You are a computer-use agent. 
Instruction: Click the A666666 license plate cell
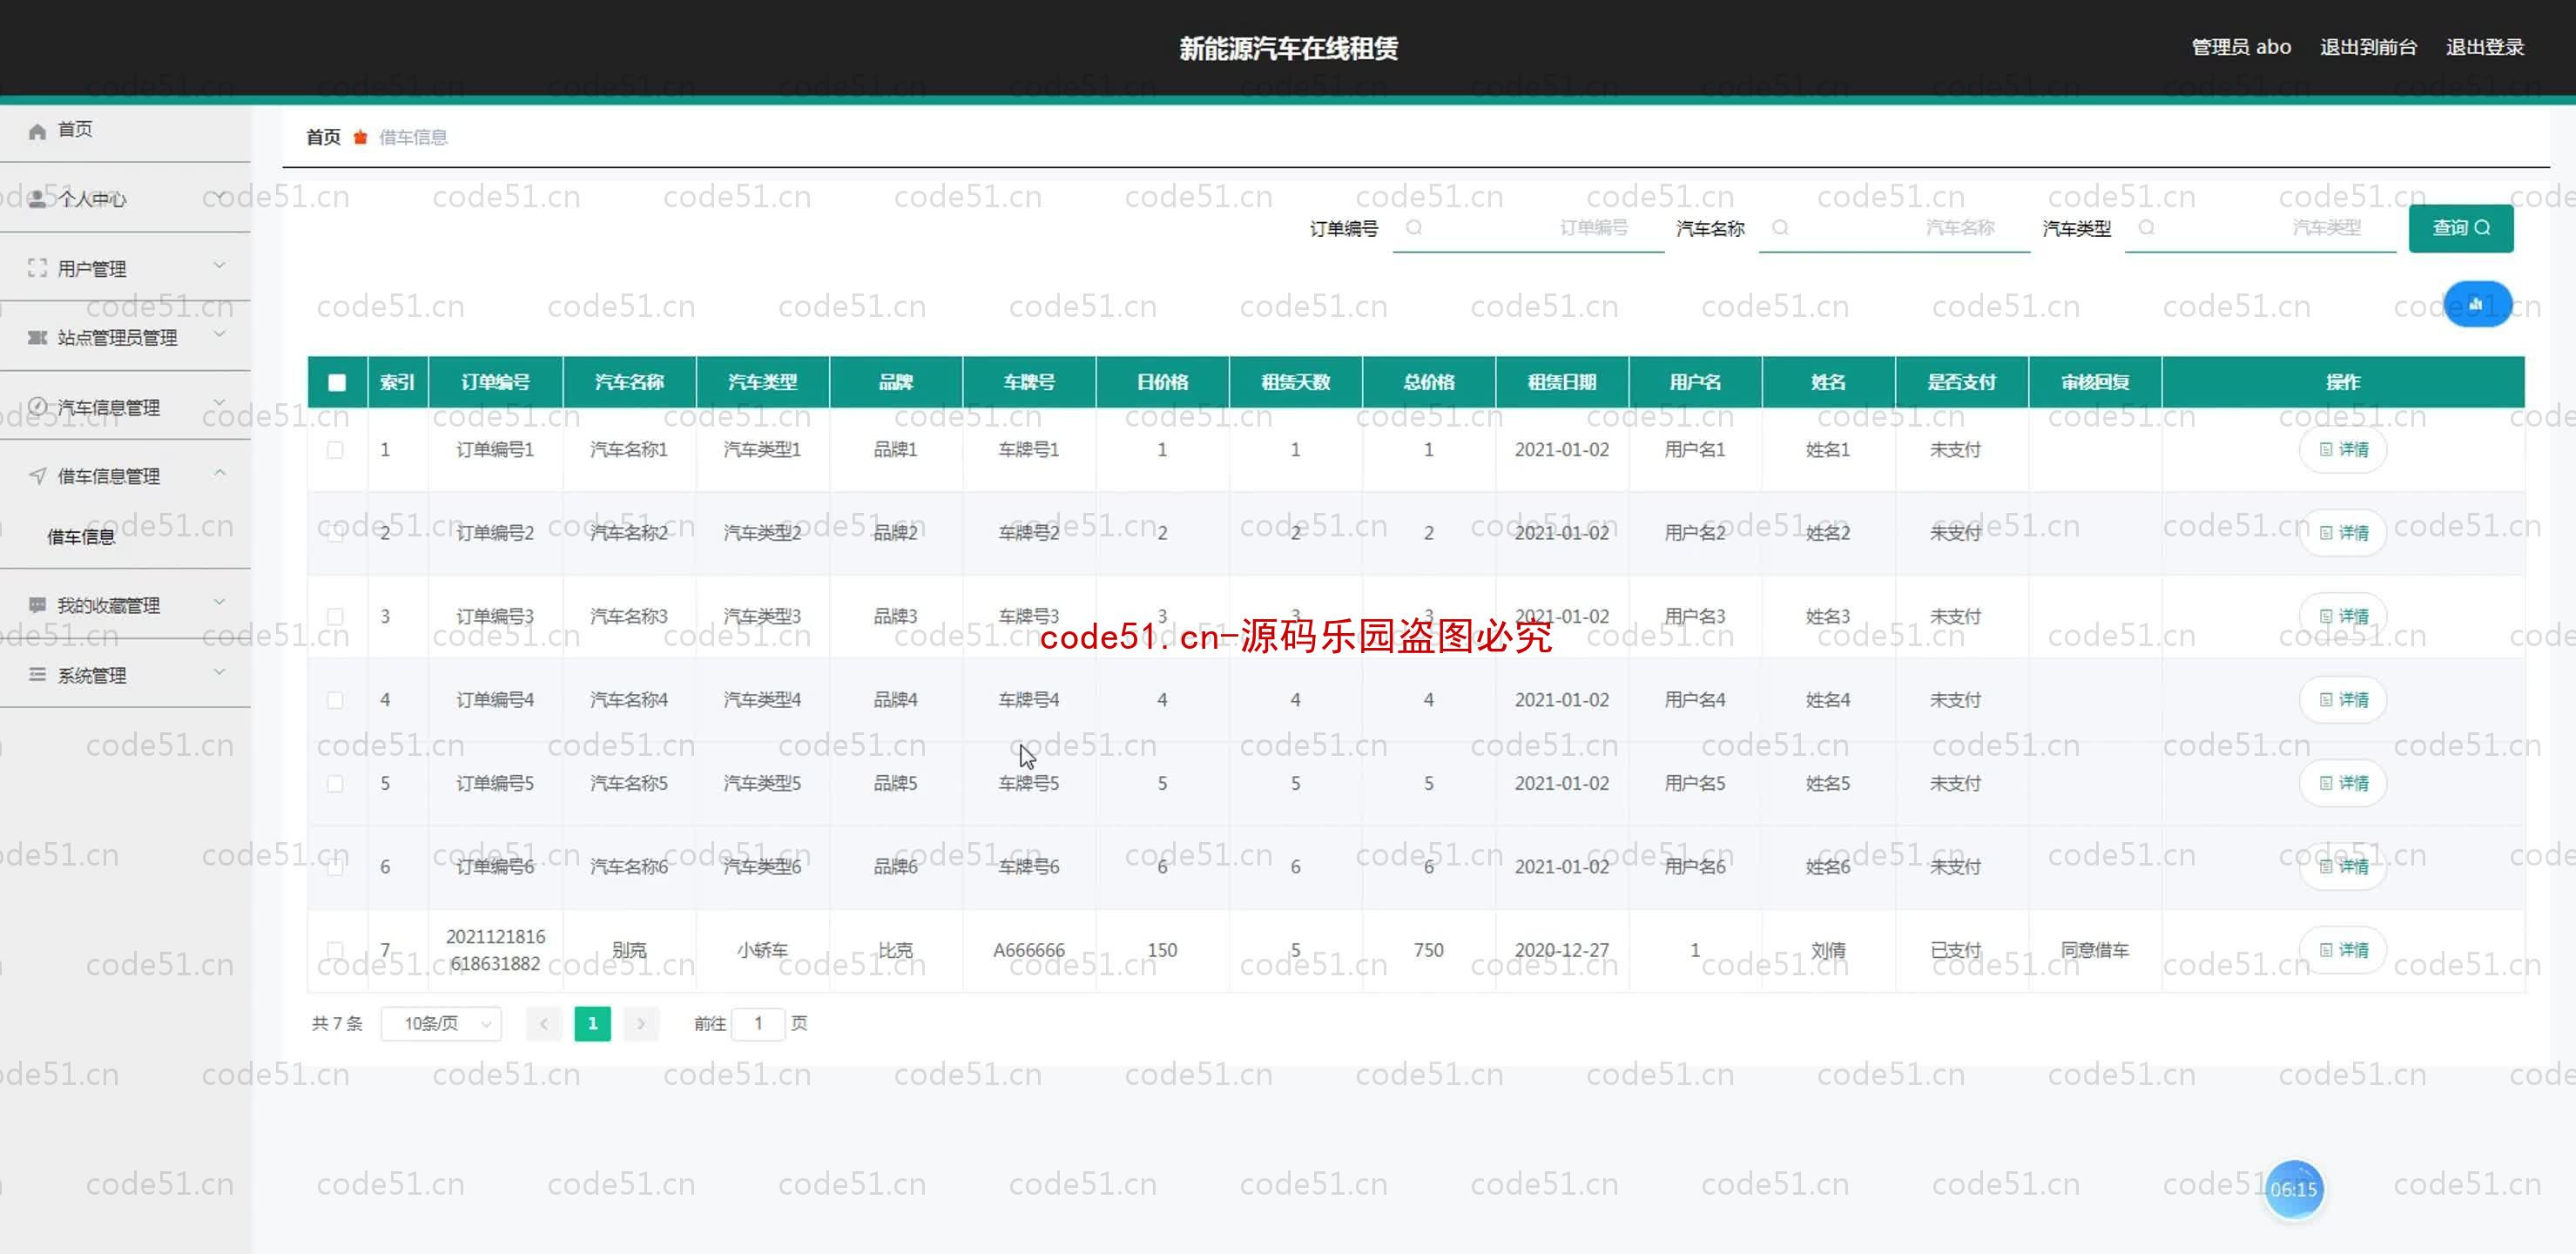[1028, 950]
